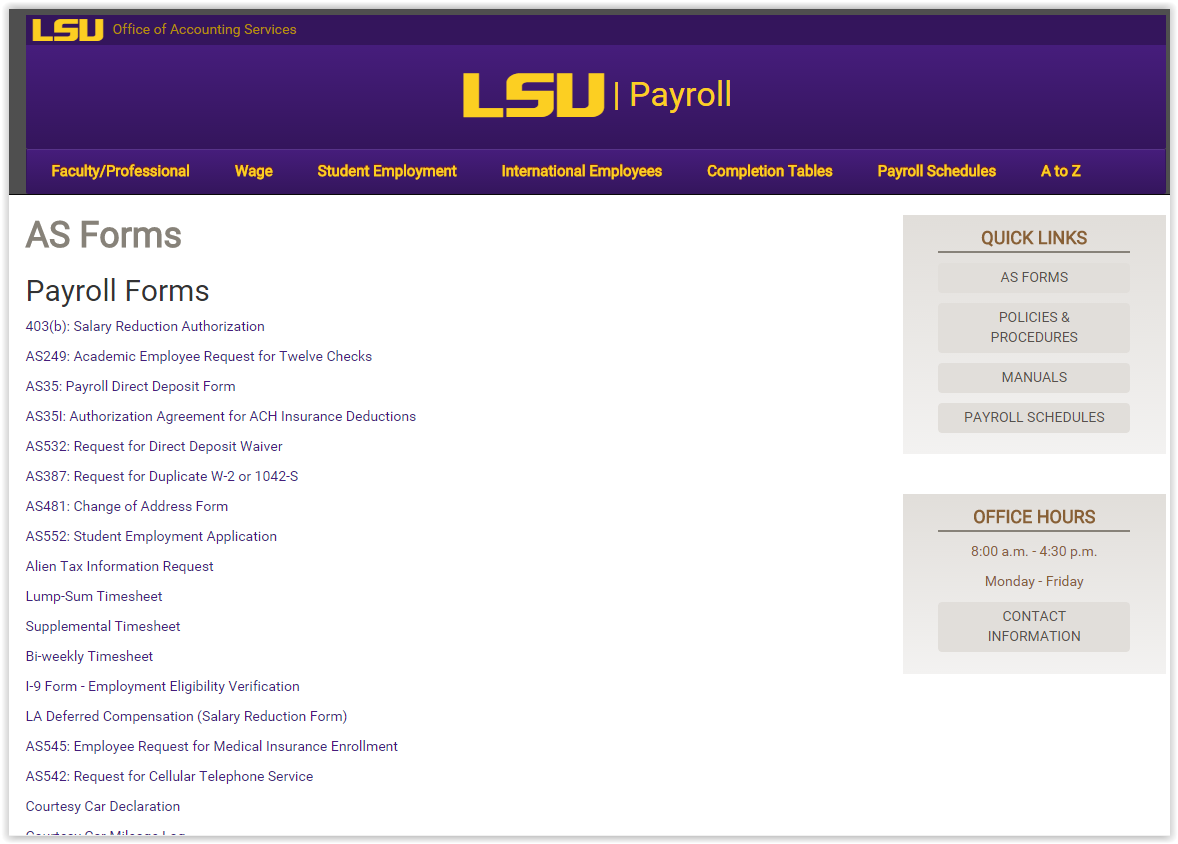This screenshot has width=1178, height=844.
Task: Open the A to Z index
Action: point(1061,171)
